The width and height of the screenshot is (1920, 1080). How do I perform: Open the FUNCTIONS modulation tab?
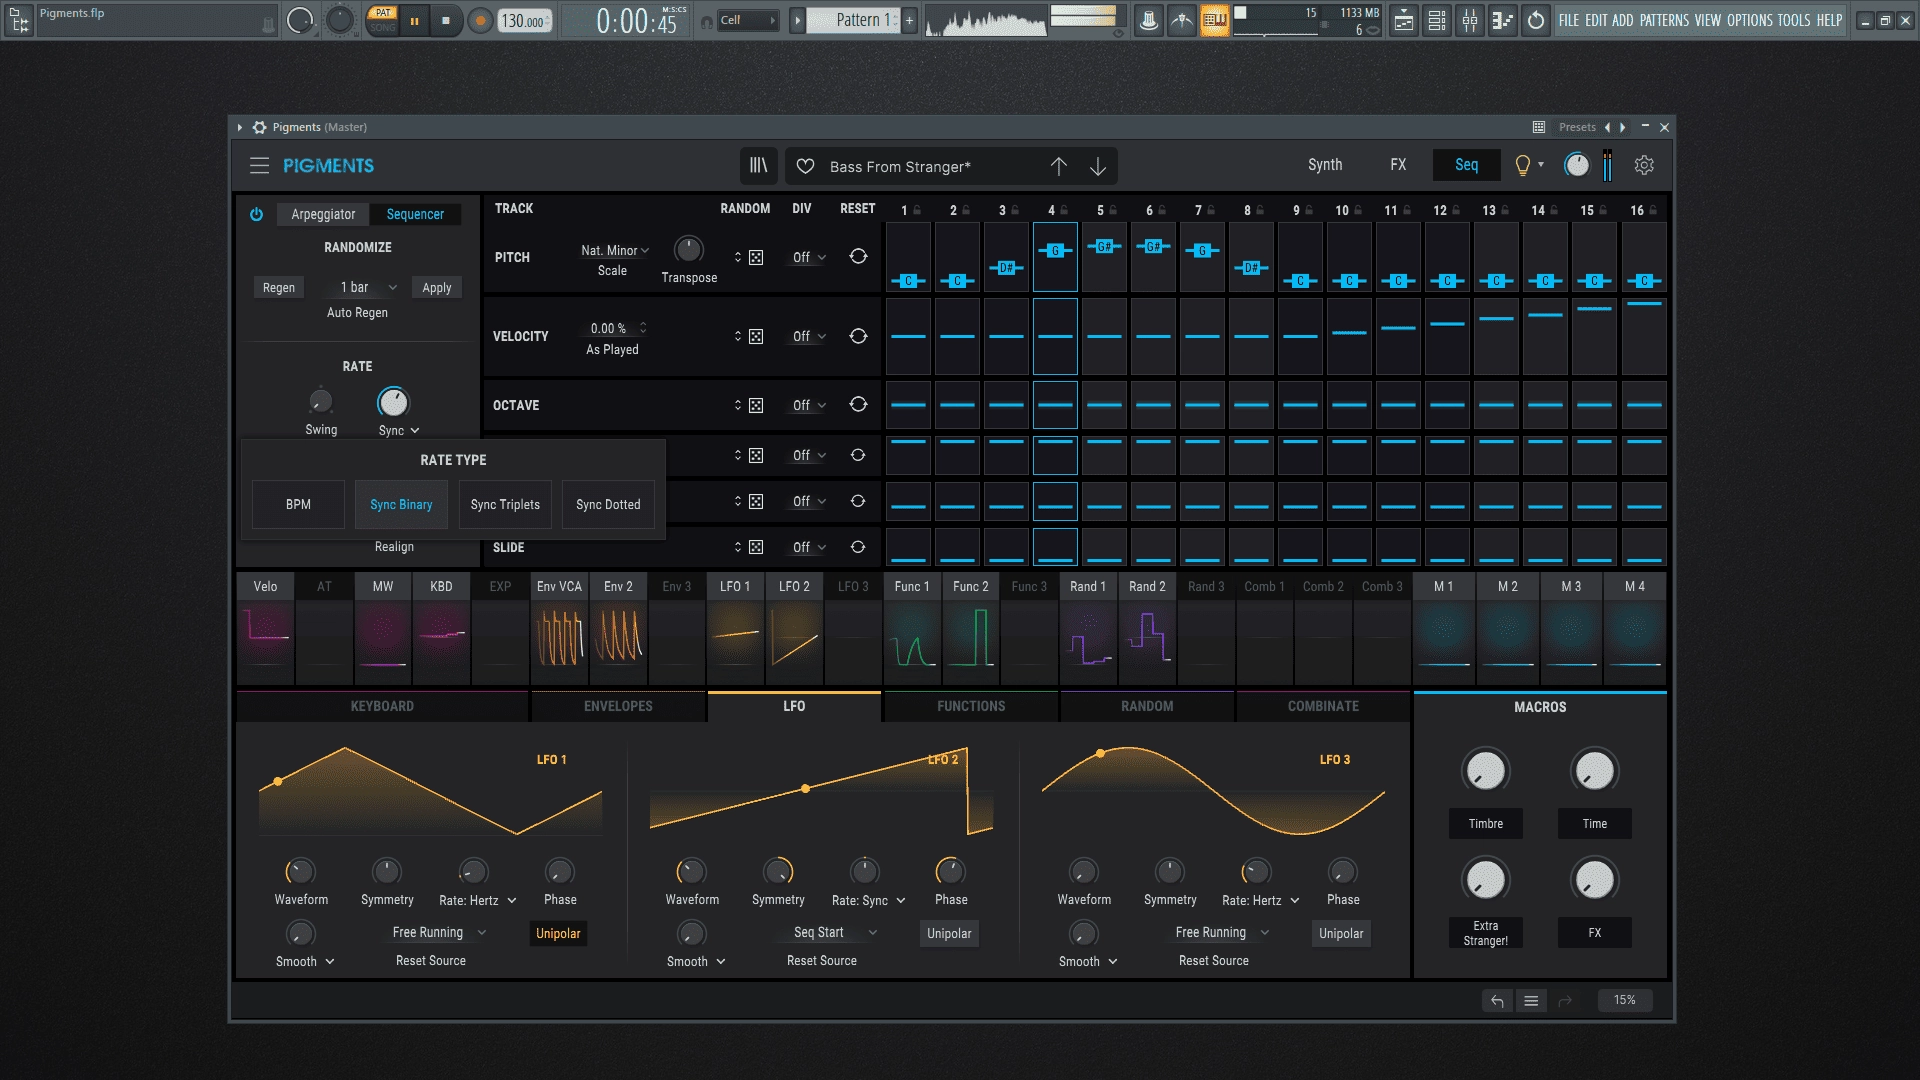click(x=971, y=706)
